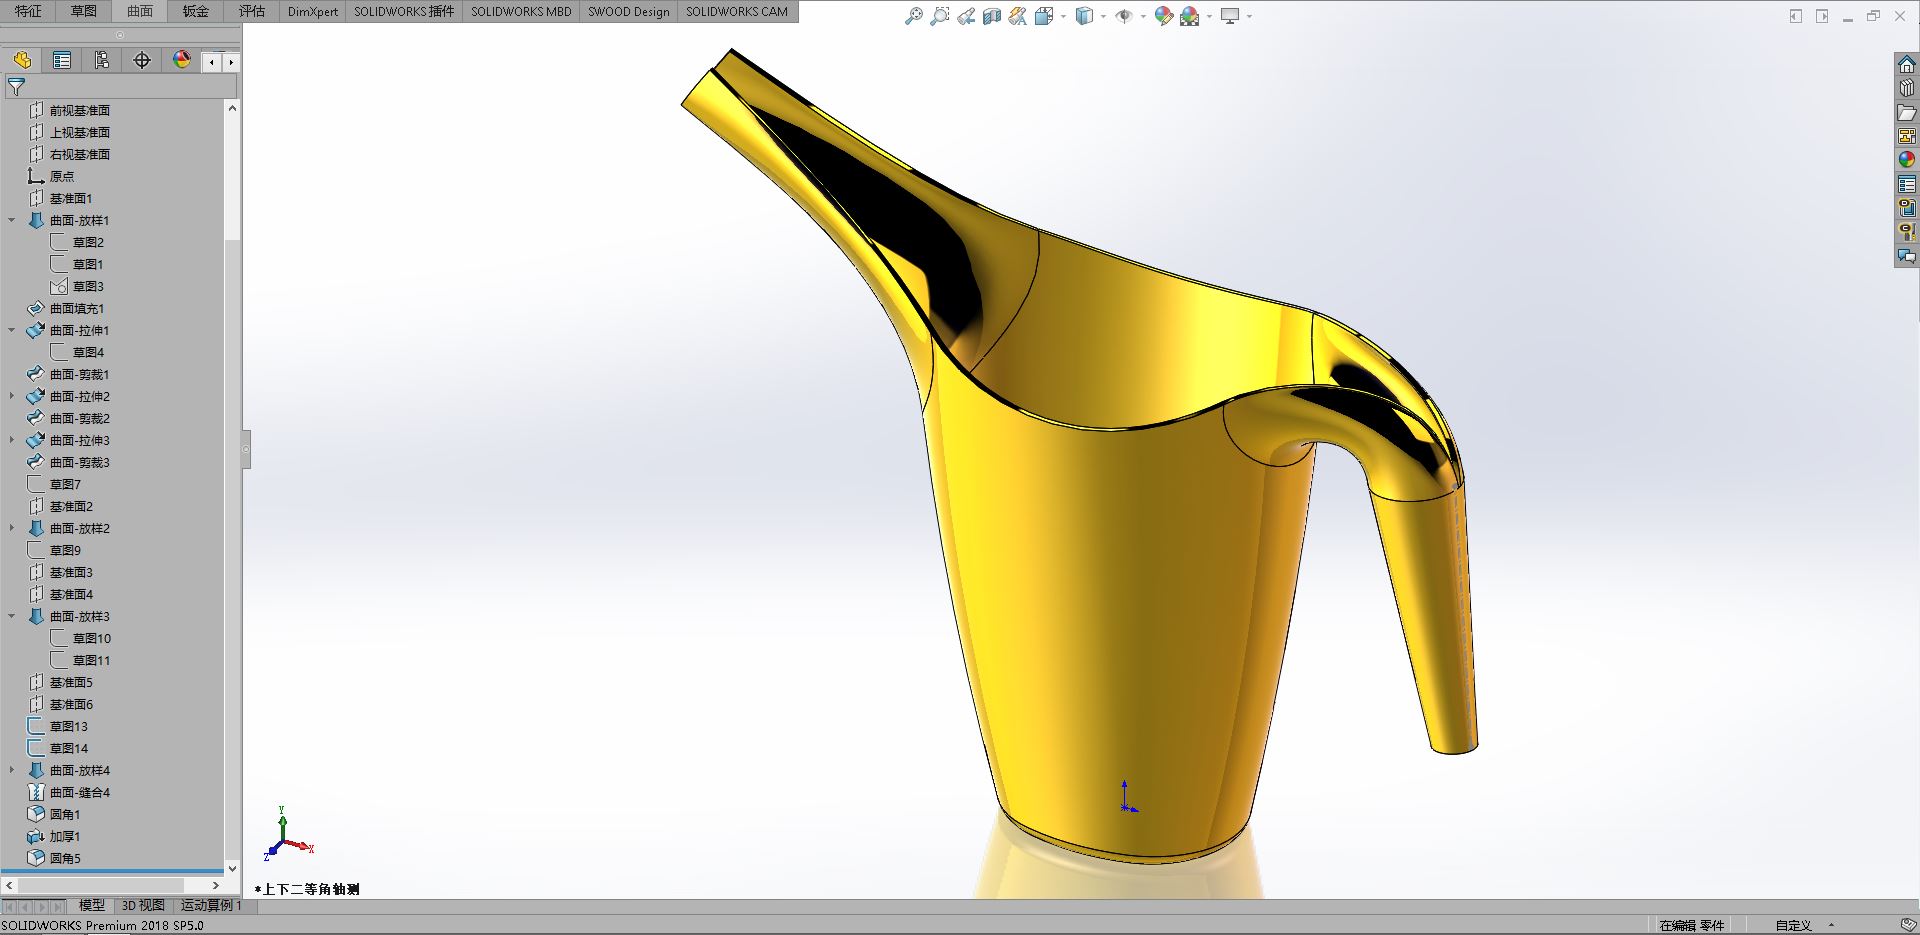Open Appearances task pane color ball
Viewport: 1920px width, 935px height.
click(1907, 160)
